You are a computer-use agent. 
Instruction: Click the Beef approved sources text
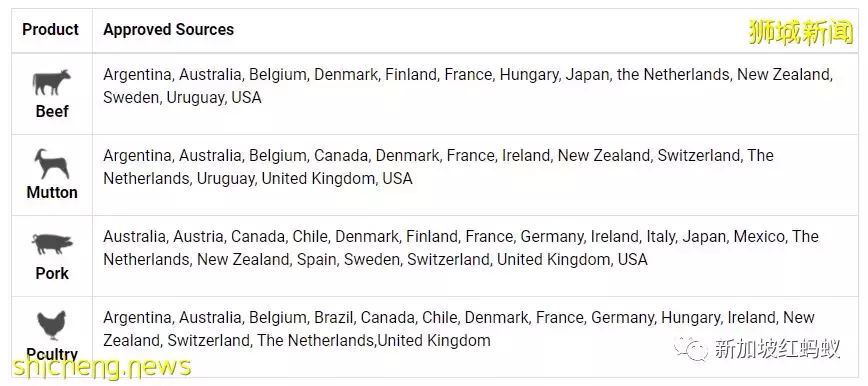[x=468, y=86]
